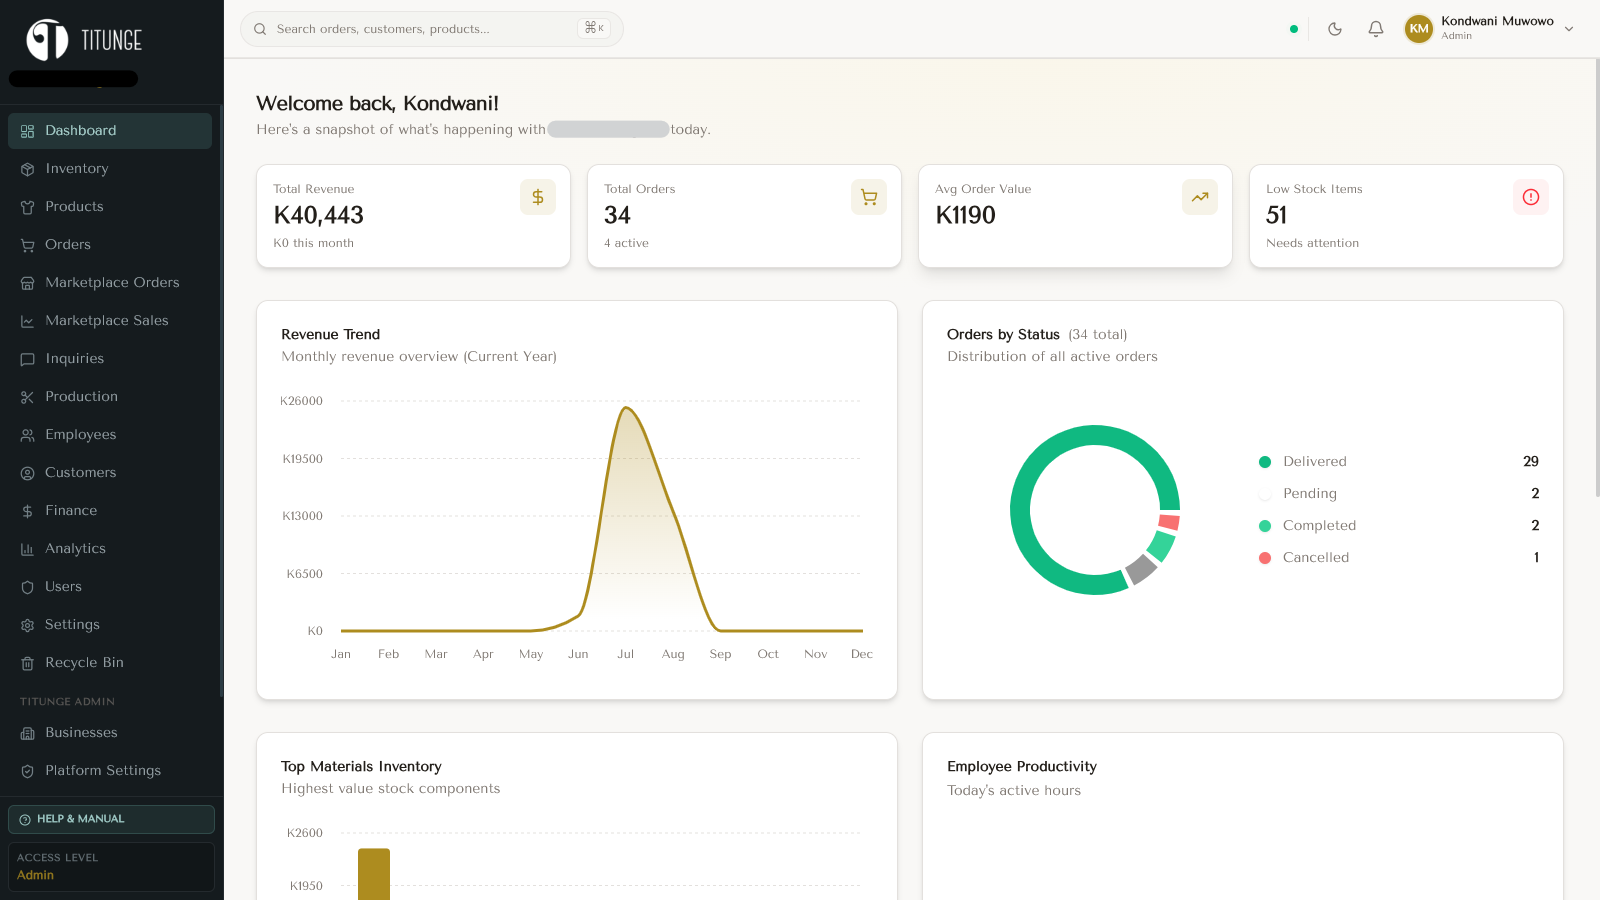Click the 'Top Materials Inventory' heading
Screen dimensions: 1600x900
coord(361,766)
